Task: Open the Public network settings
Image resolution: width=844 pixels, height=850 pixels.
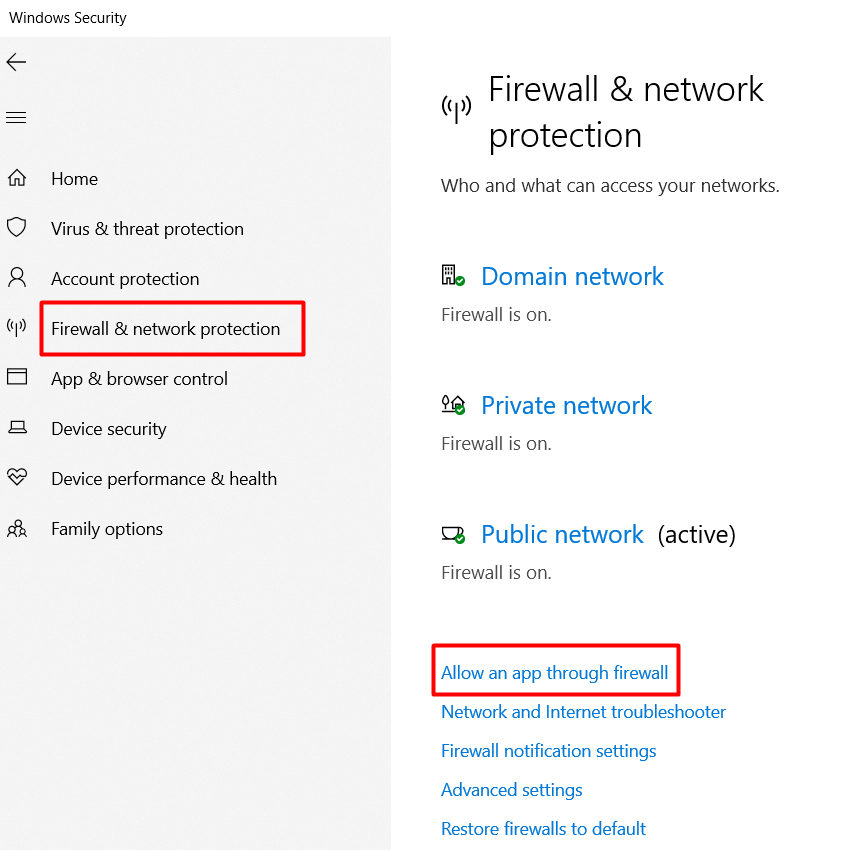Action: [x=562, y=535]
